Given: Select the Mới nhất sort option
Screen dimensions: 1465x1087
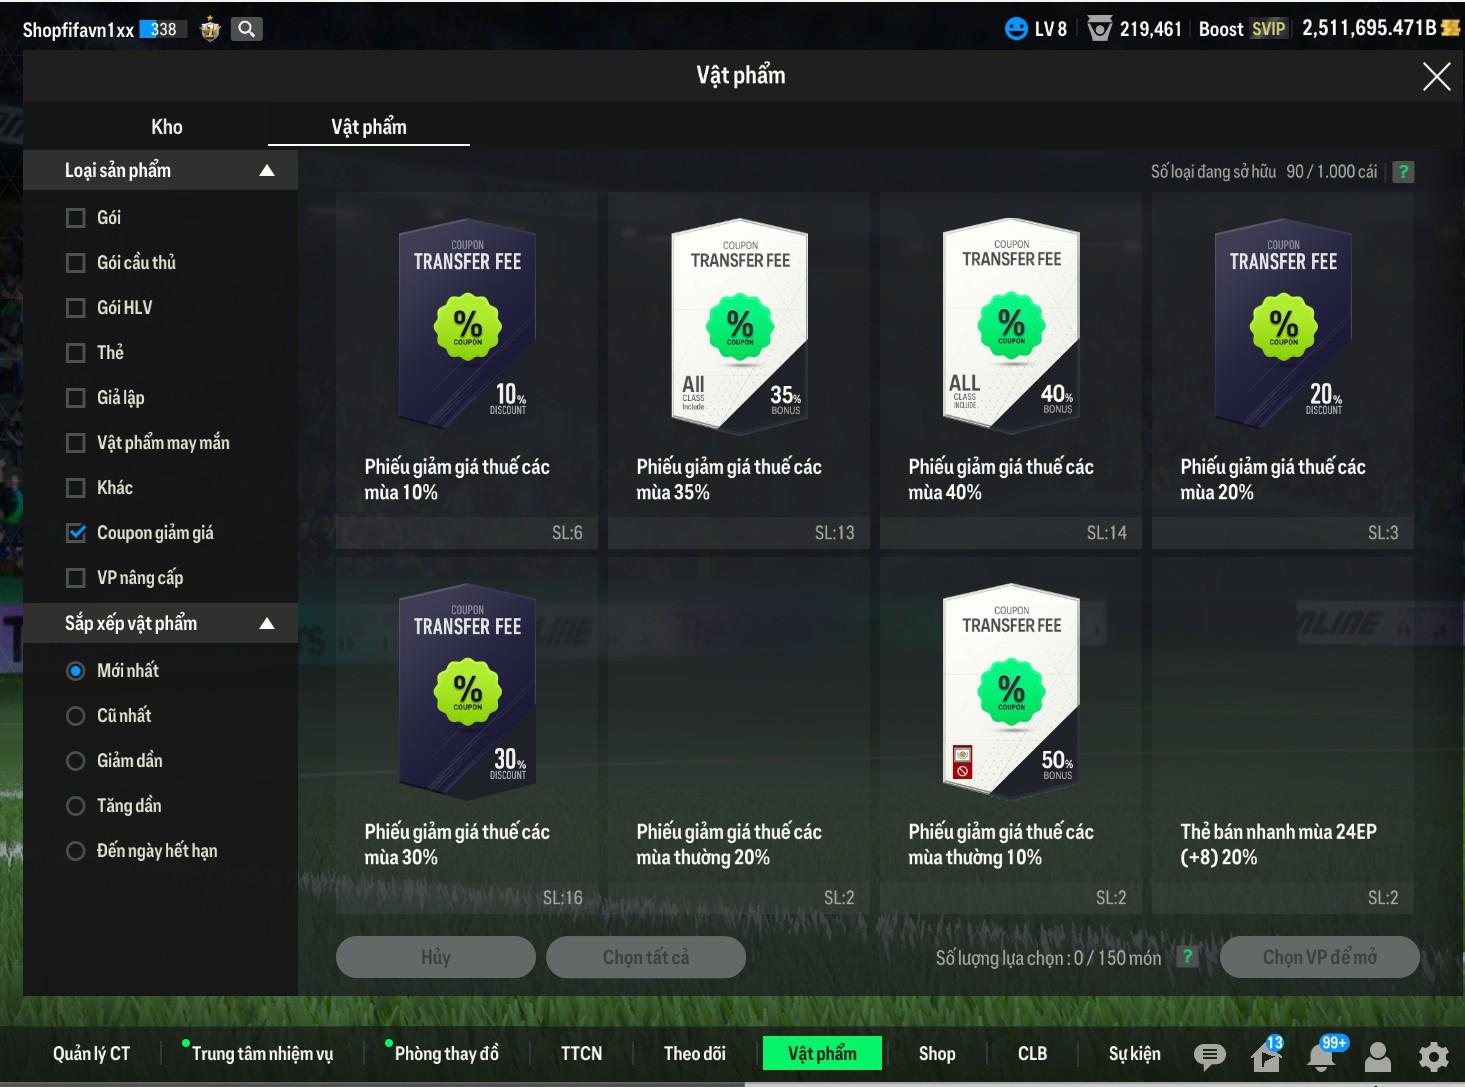Looking at the screenshot, I should click(75, 671).
